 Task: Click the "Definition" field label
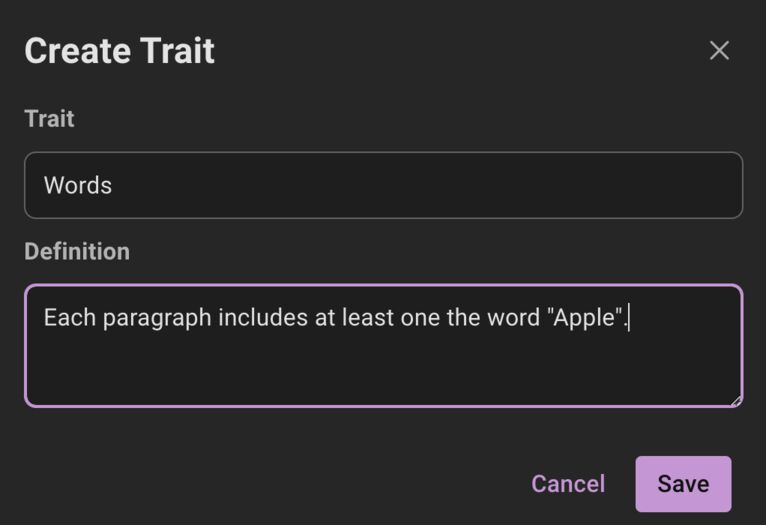[77, 252]
